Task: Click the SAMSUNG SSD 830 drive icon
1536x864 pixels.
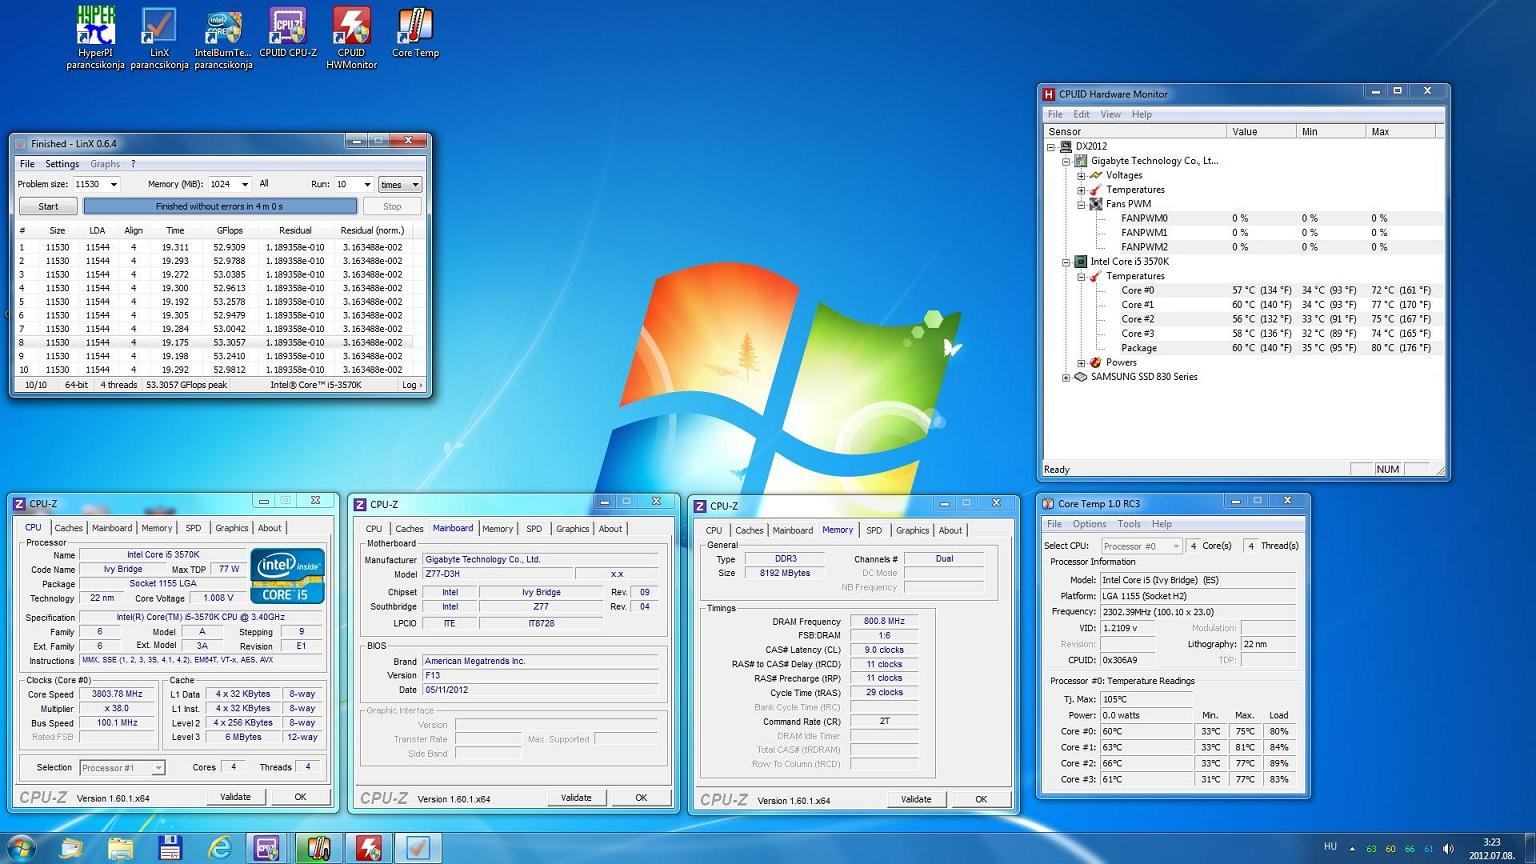Action: point(1080,377)
